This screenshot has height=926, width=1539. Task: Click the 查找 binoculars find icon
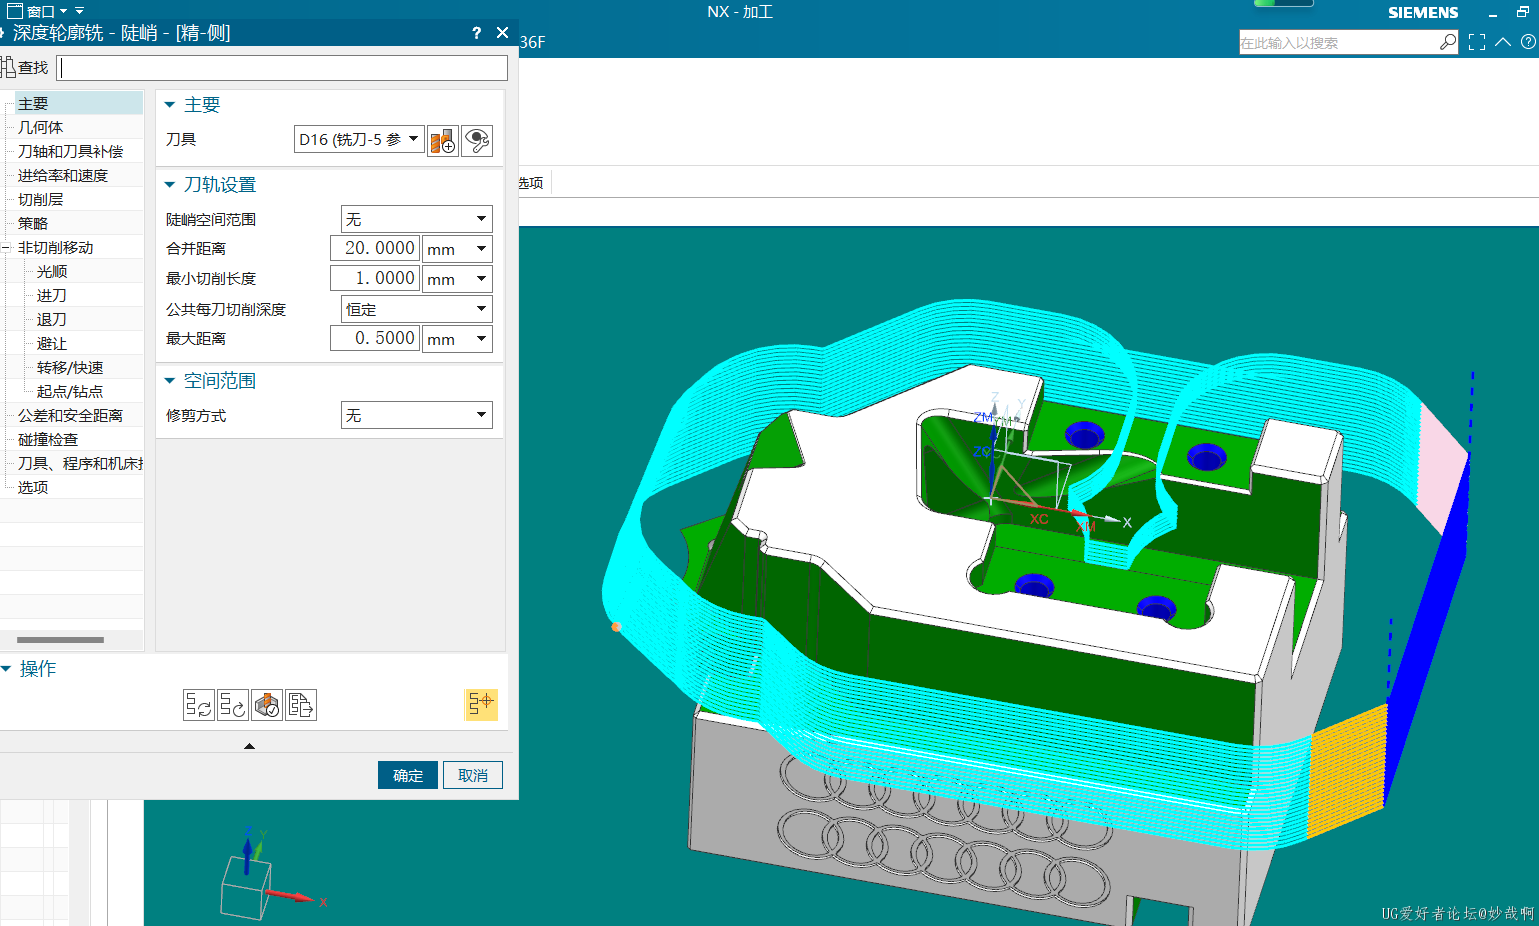tap(8, 68)
